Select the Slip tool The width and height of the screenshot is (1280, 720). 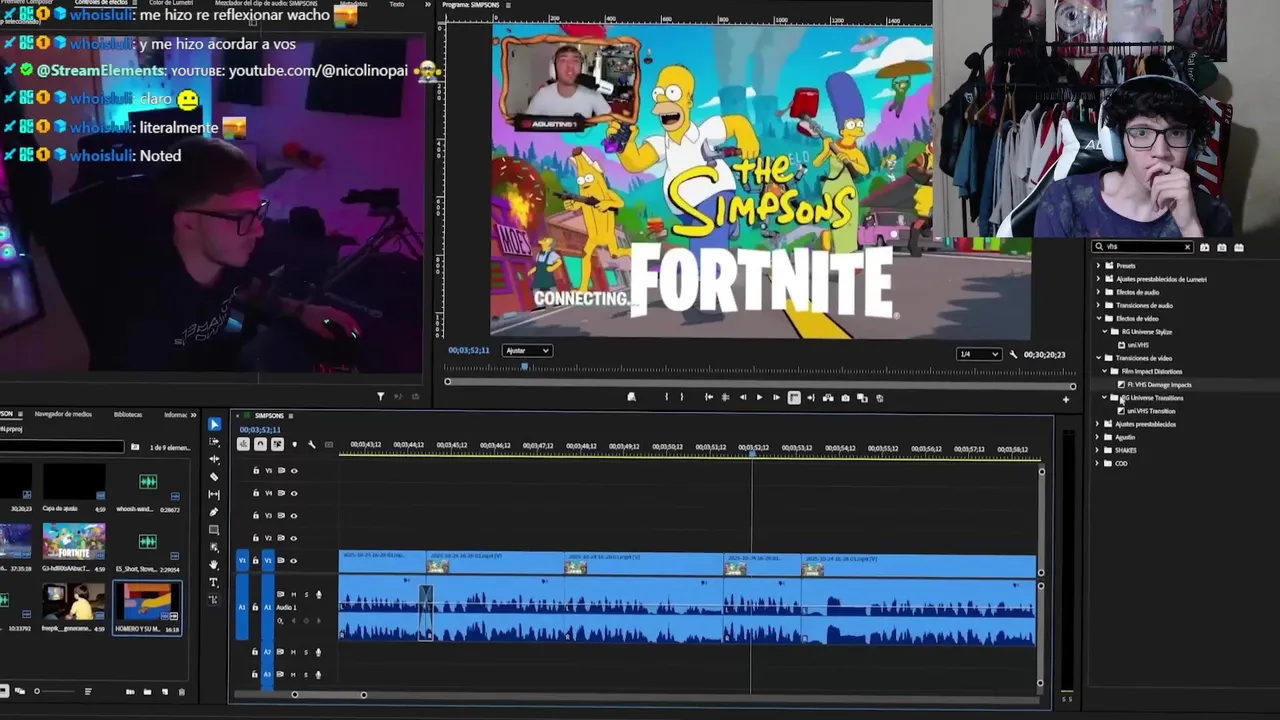pos(214,494)
